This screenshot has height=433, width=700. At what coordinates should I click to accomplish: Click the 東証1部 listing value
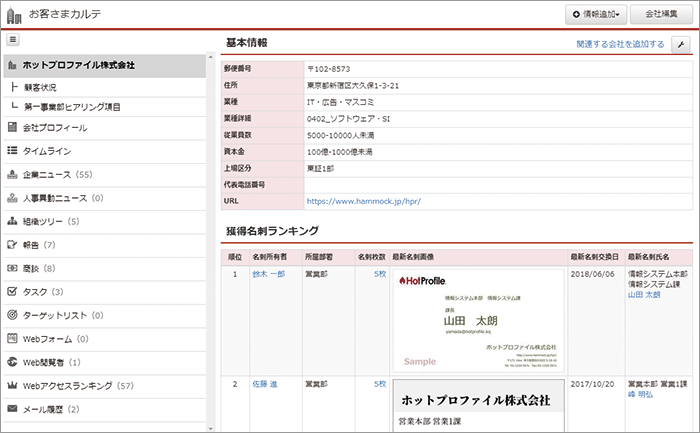tap(320, 168)
